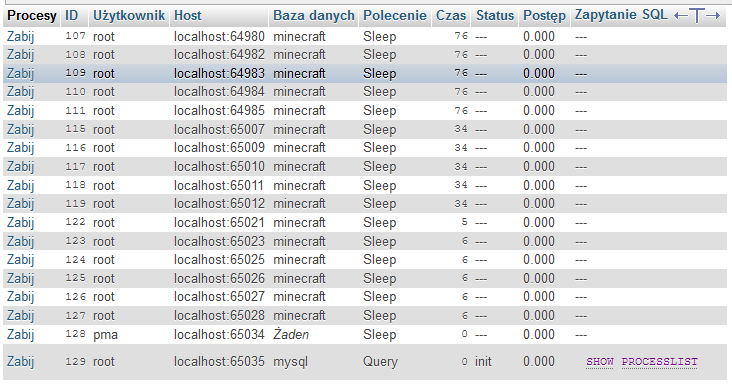
Task: Select host cell localhost:65035
Action: point(219,362)
